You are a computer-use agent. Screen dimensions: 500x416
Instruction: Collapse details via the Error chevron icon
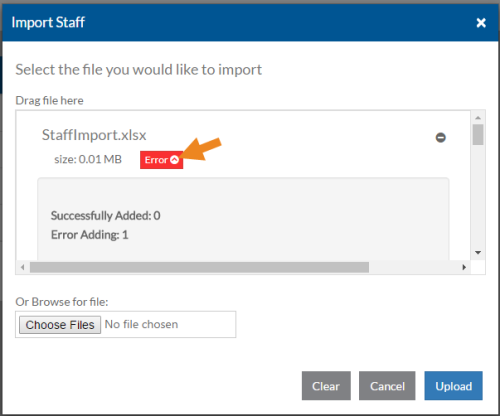pyautogui.click(x=175, y=160)
